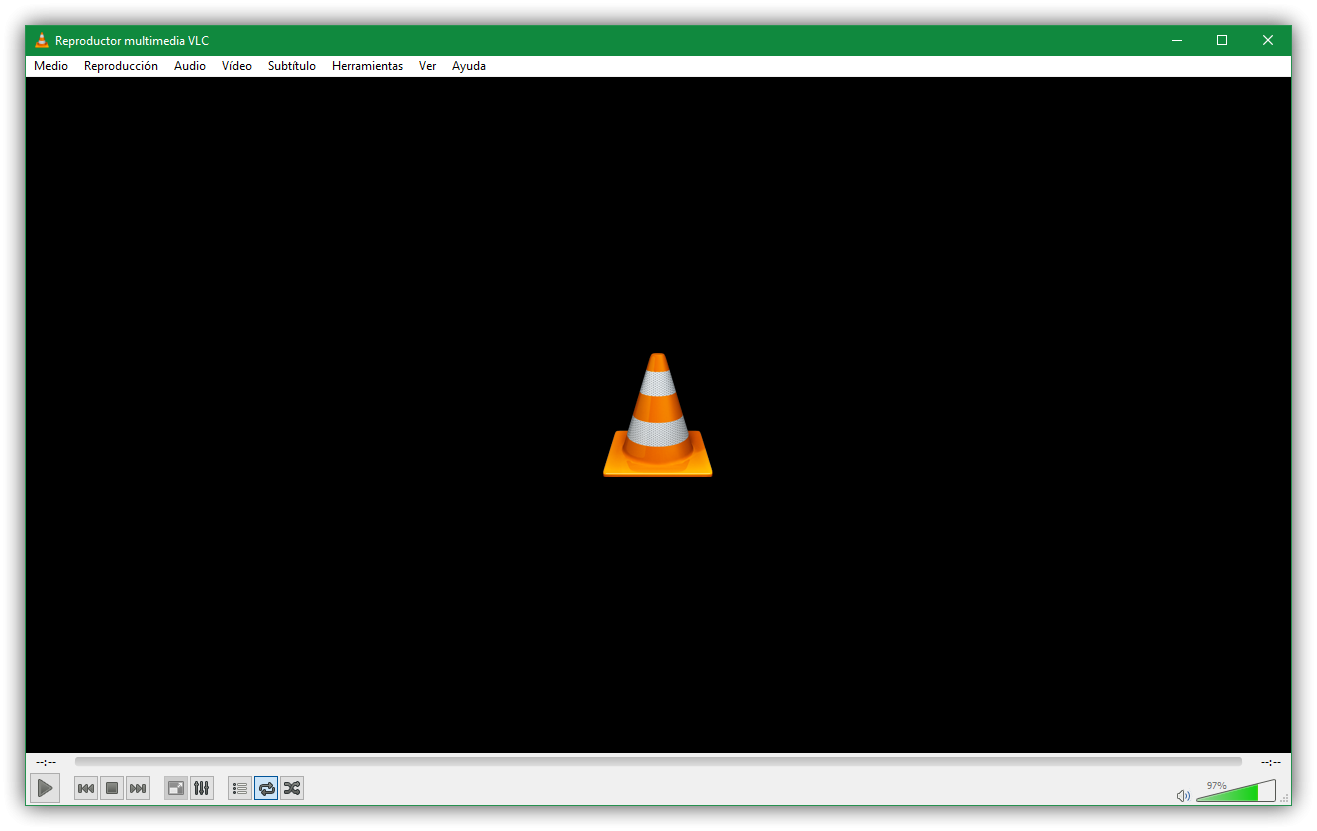The height and width of the screenshot is (831, 1317).
Task: Skip to the next media item
Action: 138,789
